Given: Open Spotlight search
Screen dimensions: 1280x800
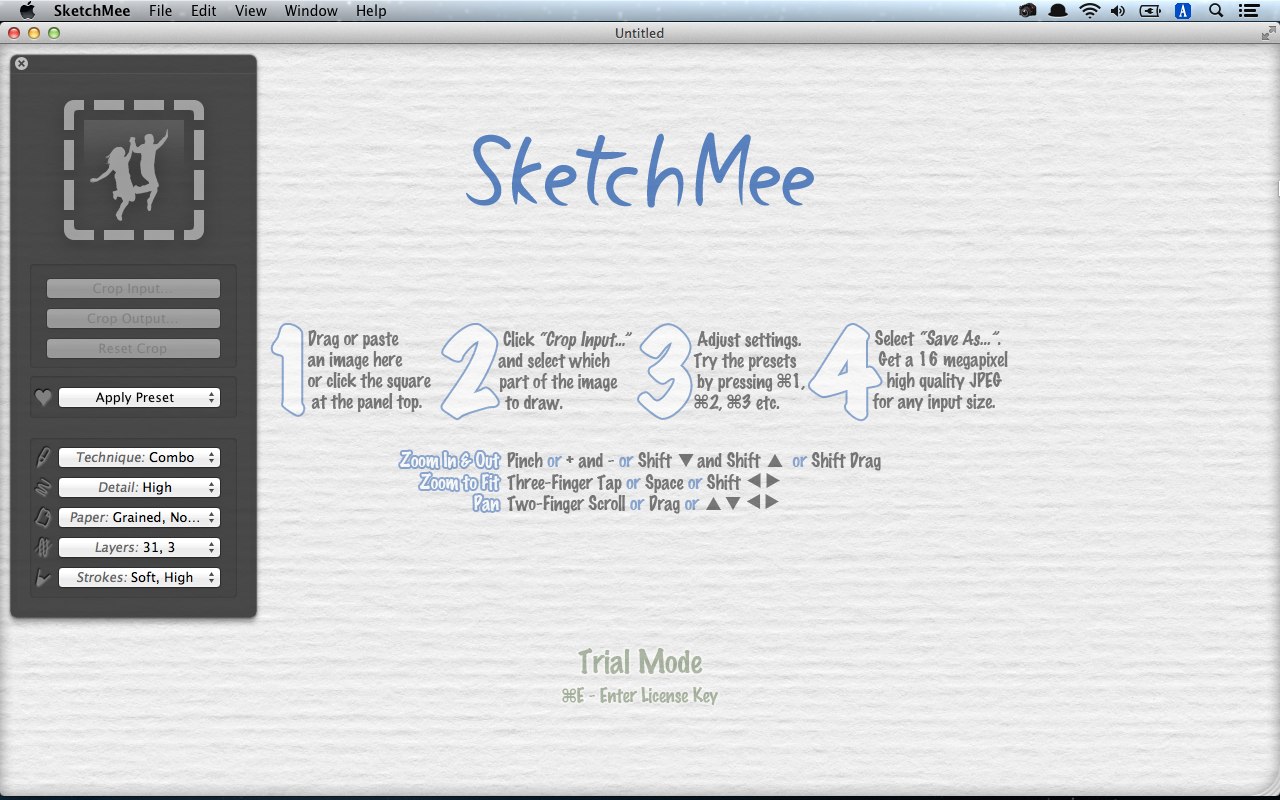Looking at the screenshot, I should (x=1216, y=11).
